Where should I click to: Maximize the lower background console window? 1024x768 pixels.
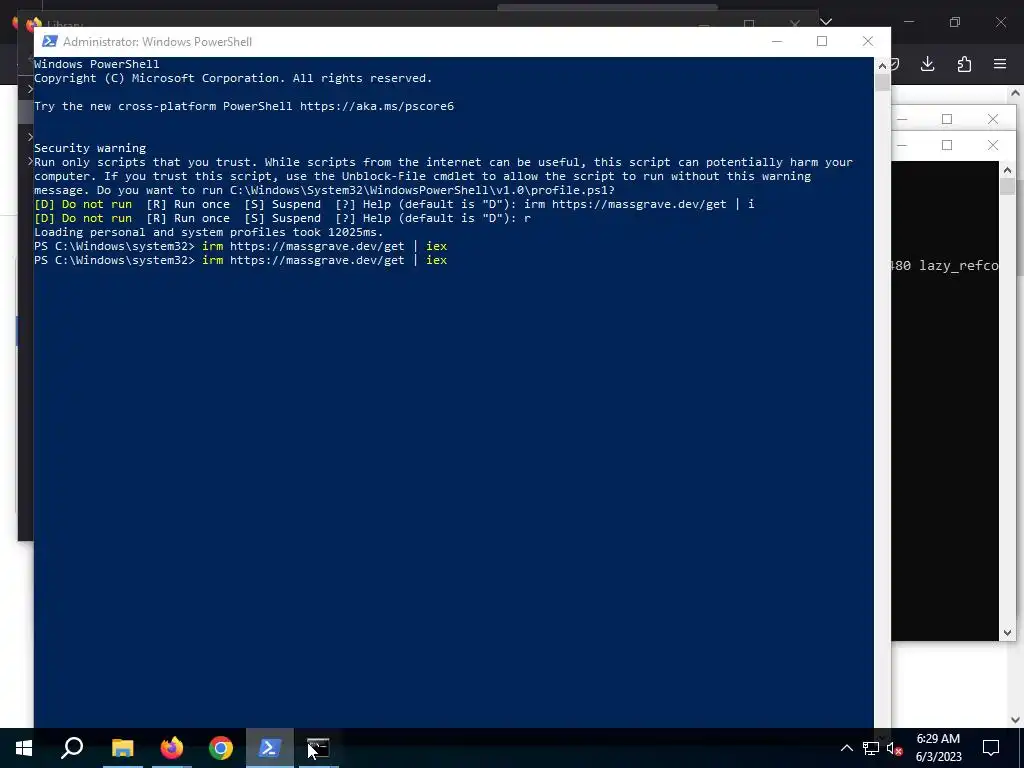(x=947, y=145)
